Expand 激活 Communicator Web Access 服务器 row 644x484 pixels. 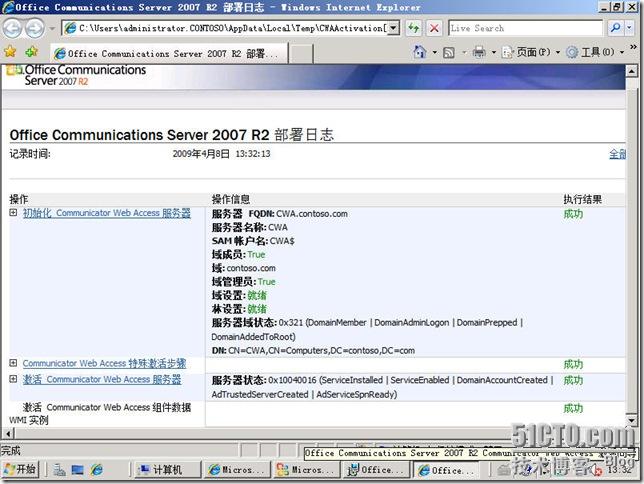click(13, 379)
